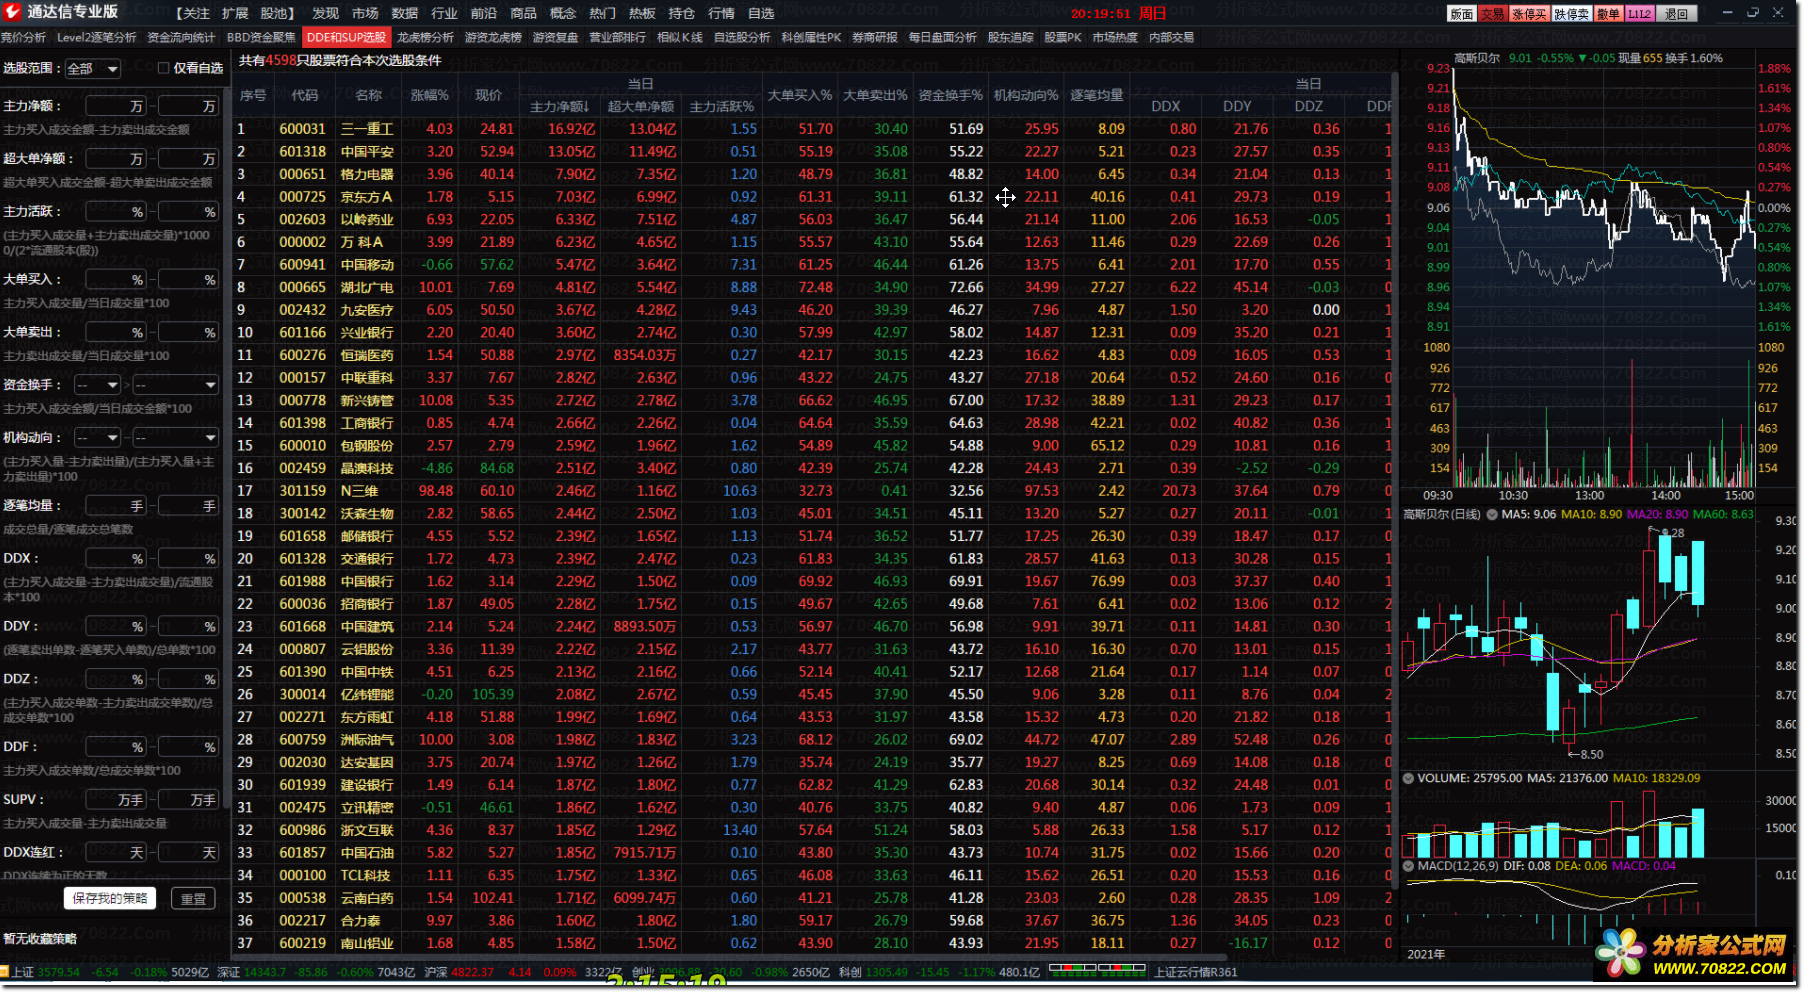
Task: Click the 重置 button
Action: [x=193, y=899]
